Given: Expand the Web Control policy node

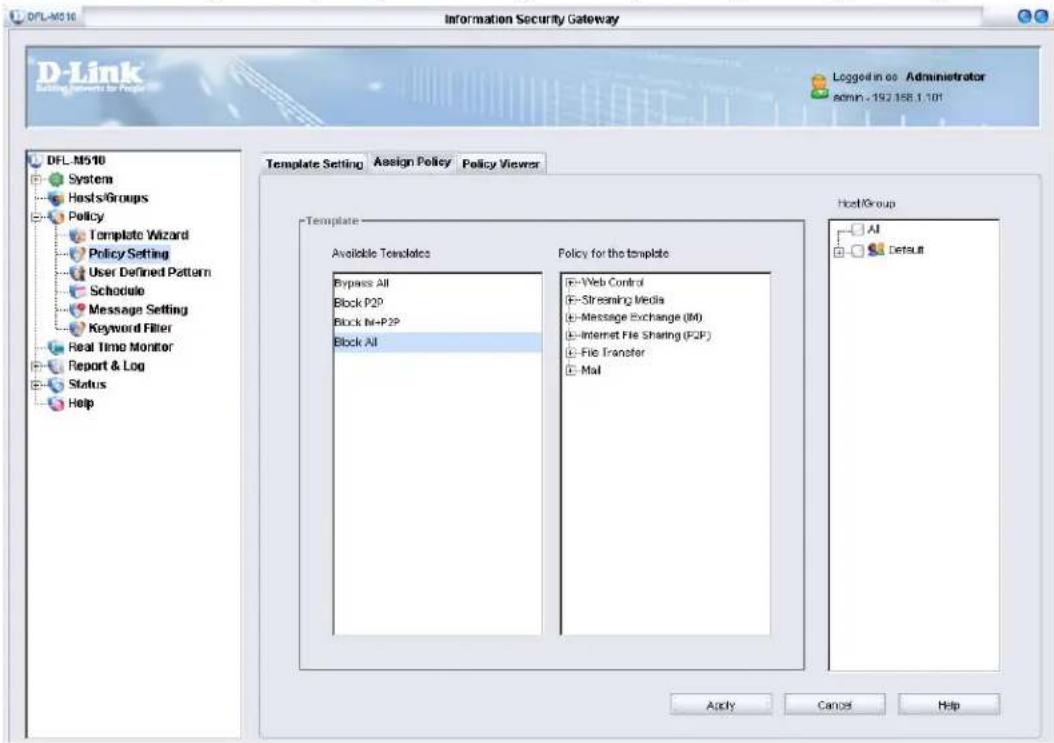Looking at the screenshot, I should coord(571,282).
